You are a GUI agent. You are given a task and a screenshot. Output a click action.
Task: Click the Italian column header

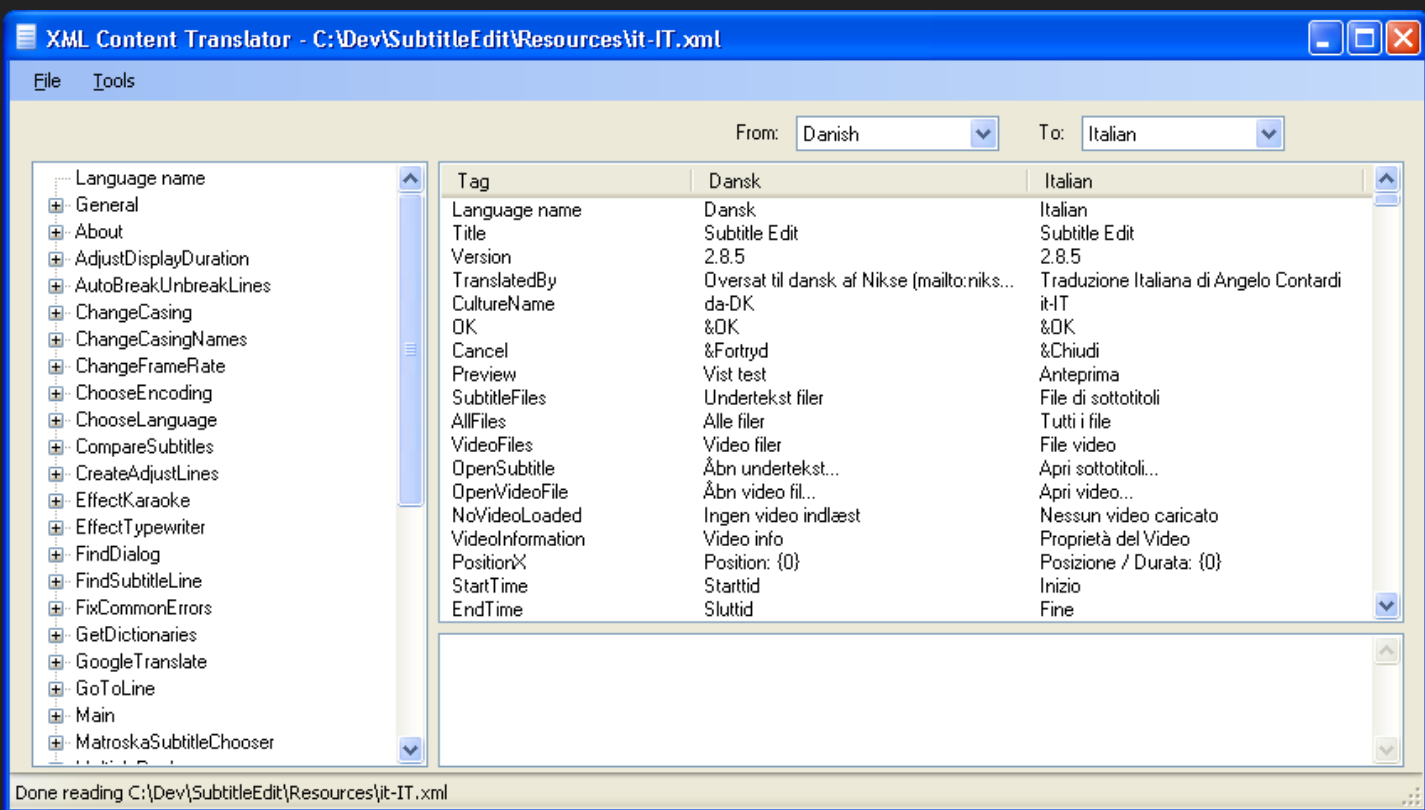1060,181
